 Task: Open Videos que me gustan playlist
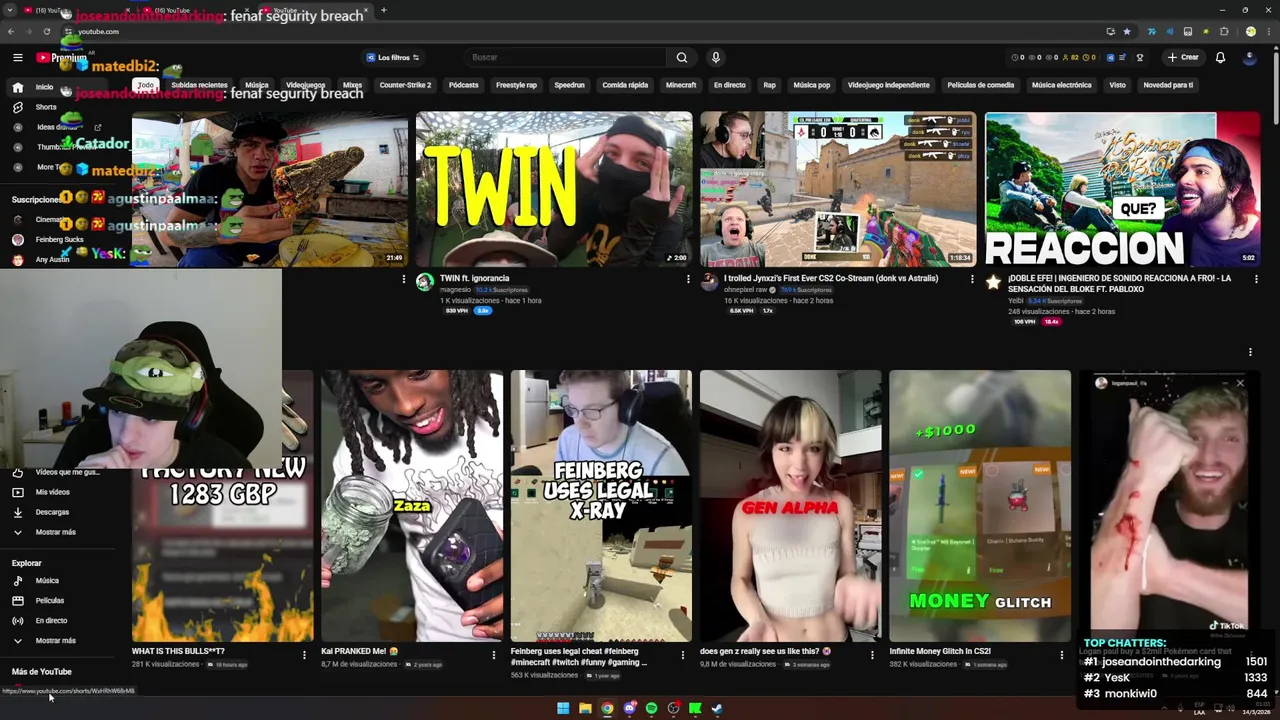(56, 472)
